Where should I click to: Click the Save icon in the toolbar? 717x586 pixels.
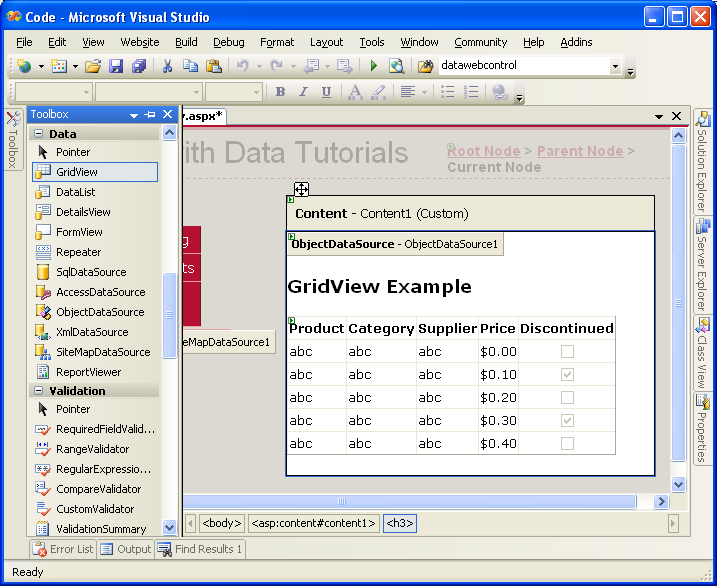point(116,66)
